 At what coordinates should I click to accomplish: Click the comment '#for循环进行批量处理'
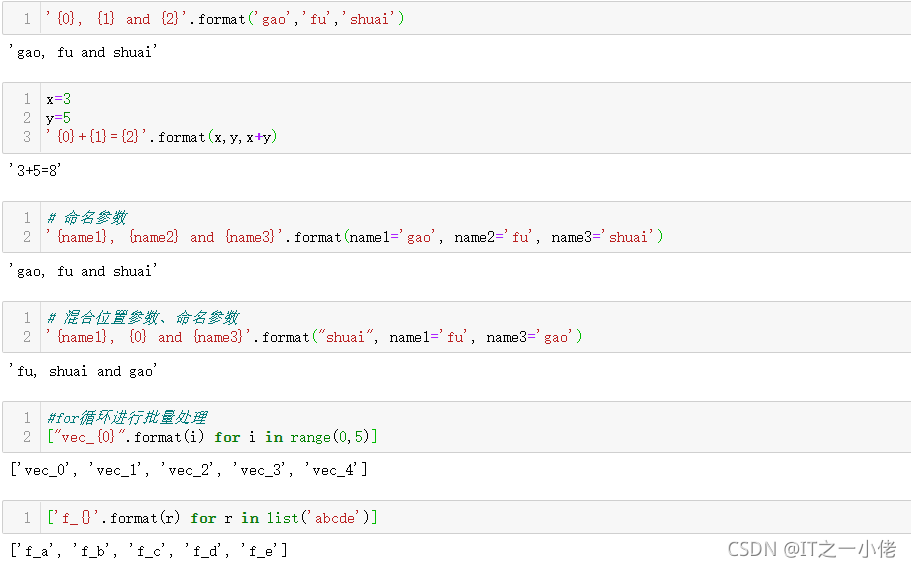(127, 418)
